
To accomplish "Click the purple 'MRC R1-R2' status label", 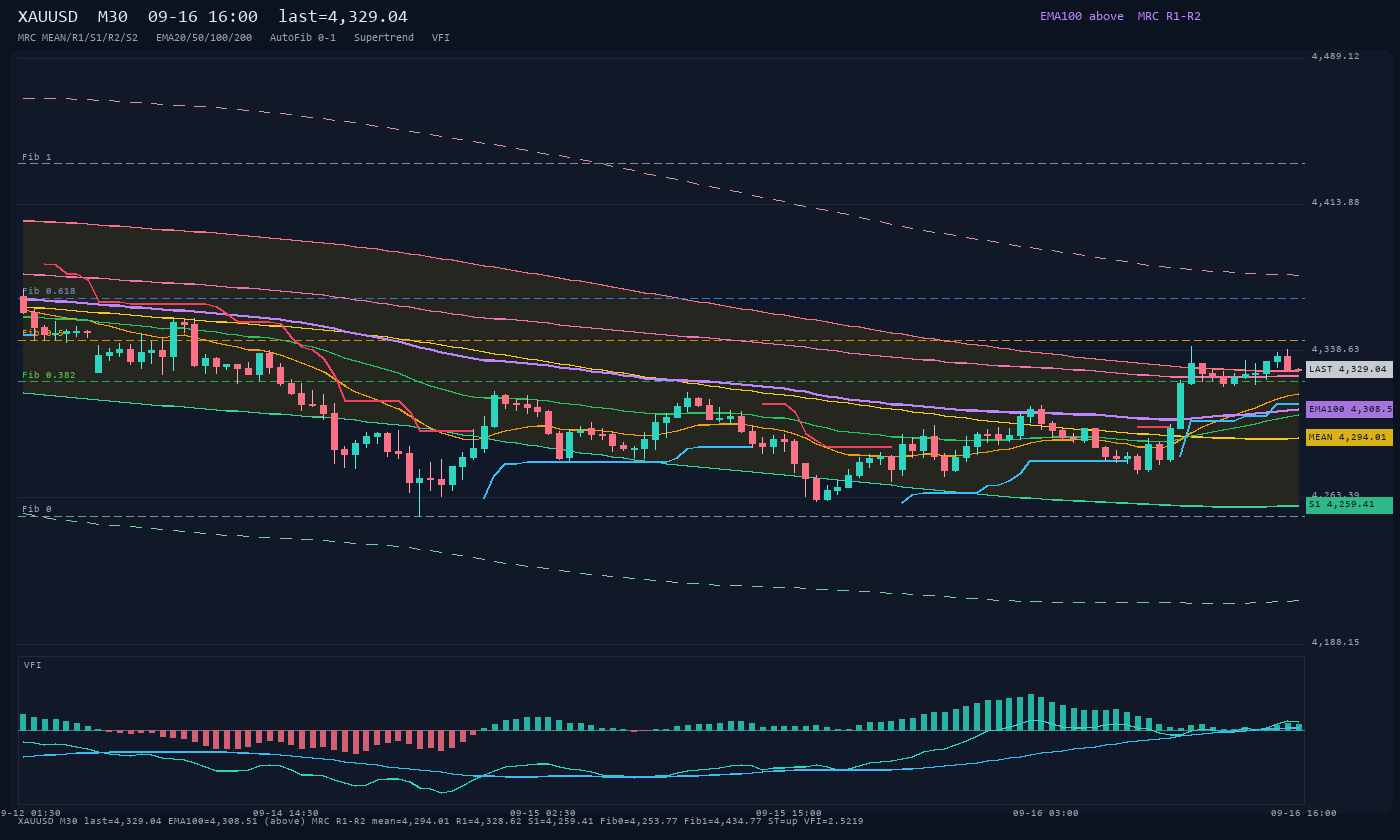I will 1169,16.
